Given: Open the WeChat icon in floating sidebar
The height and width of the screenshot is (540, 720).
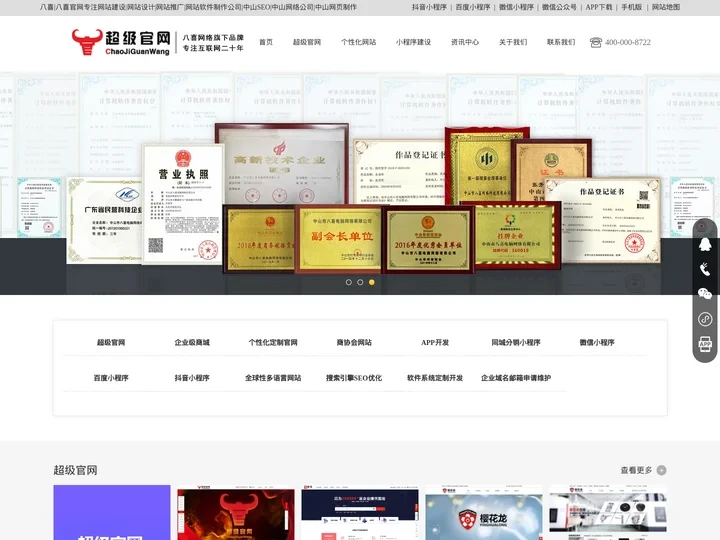Looking at the screenshot, I should coord(705,293).
